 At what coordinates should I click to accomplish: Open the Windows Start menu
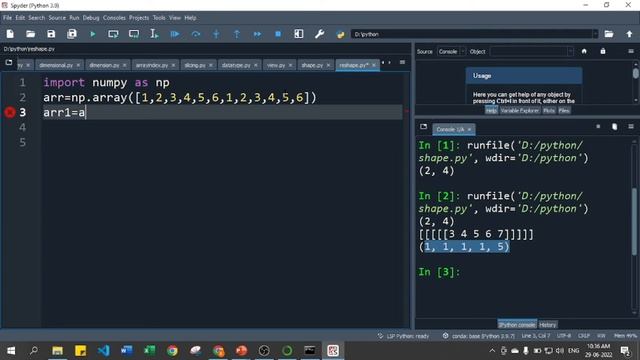11,351
